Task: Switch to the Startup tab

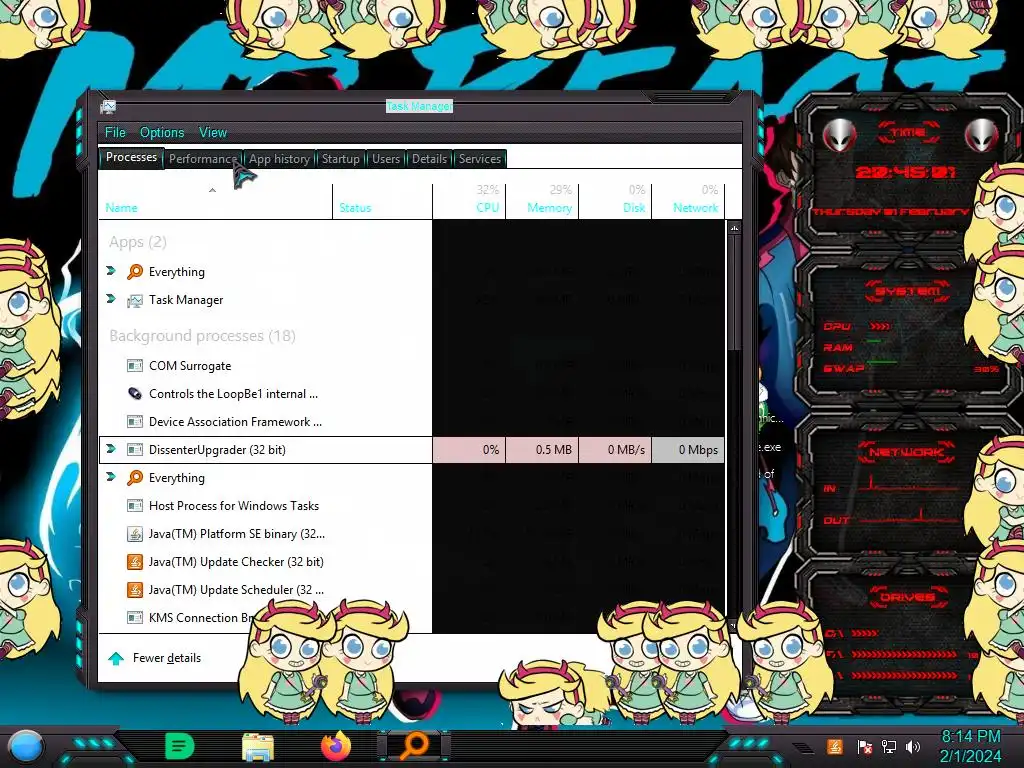Action: coord(341,159)
